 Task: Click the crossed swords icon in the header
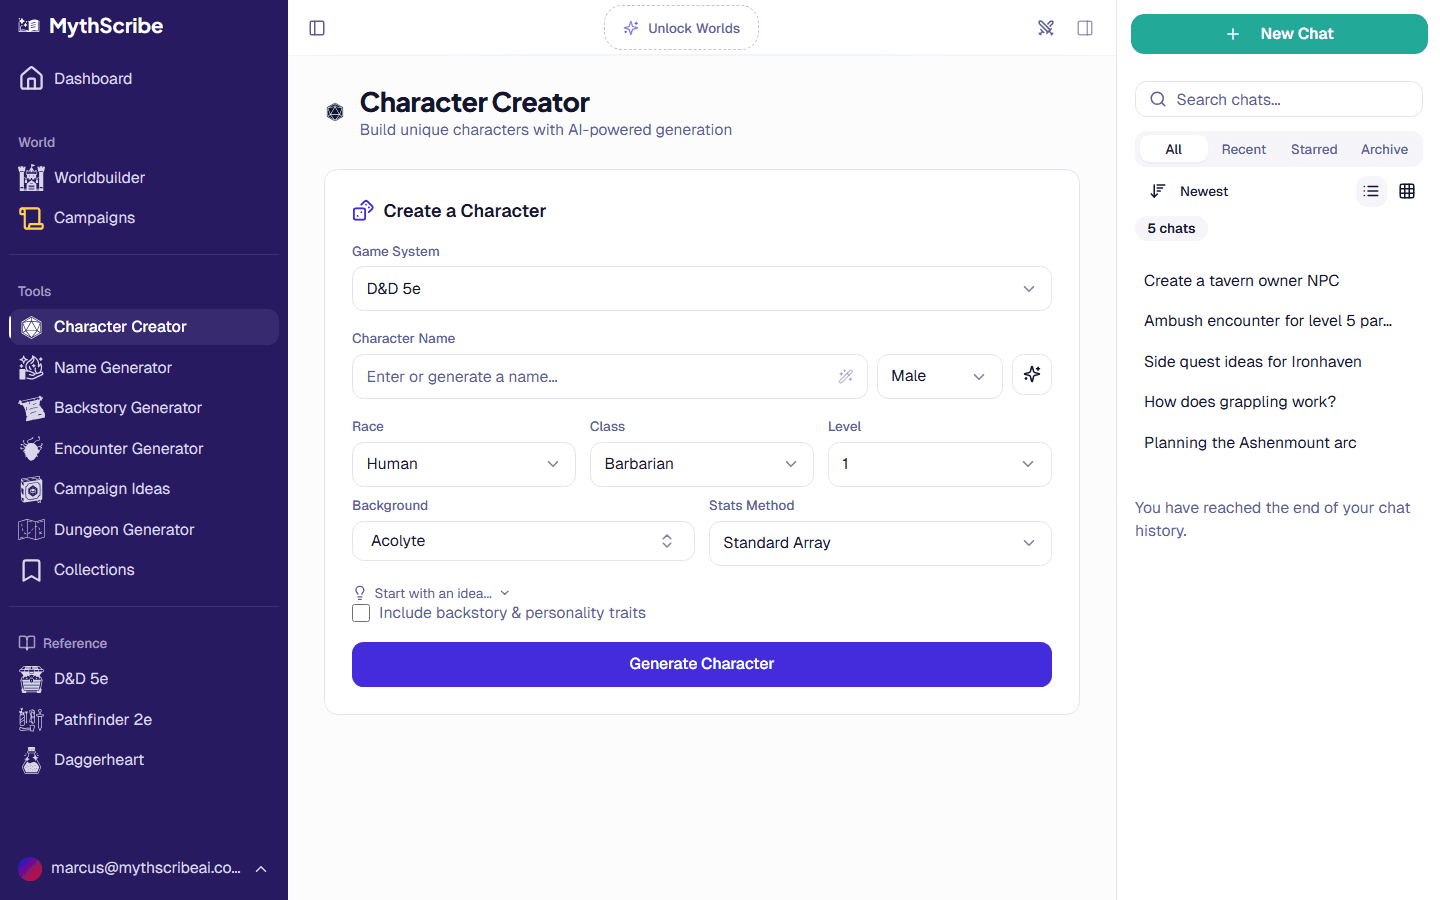(x=1046, y=28)
